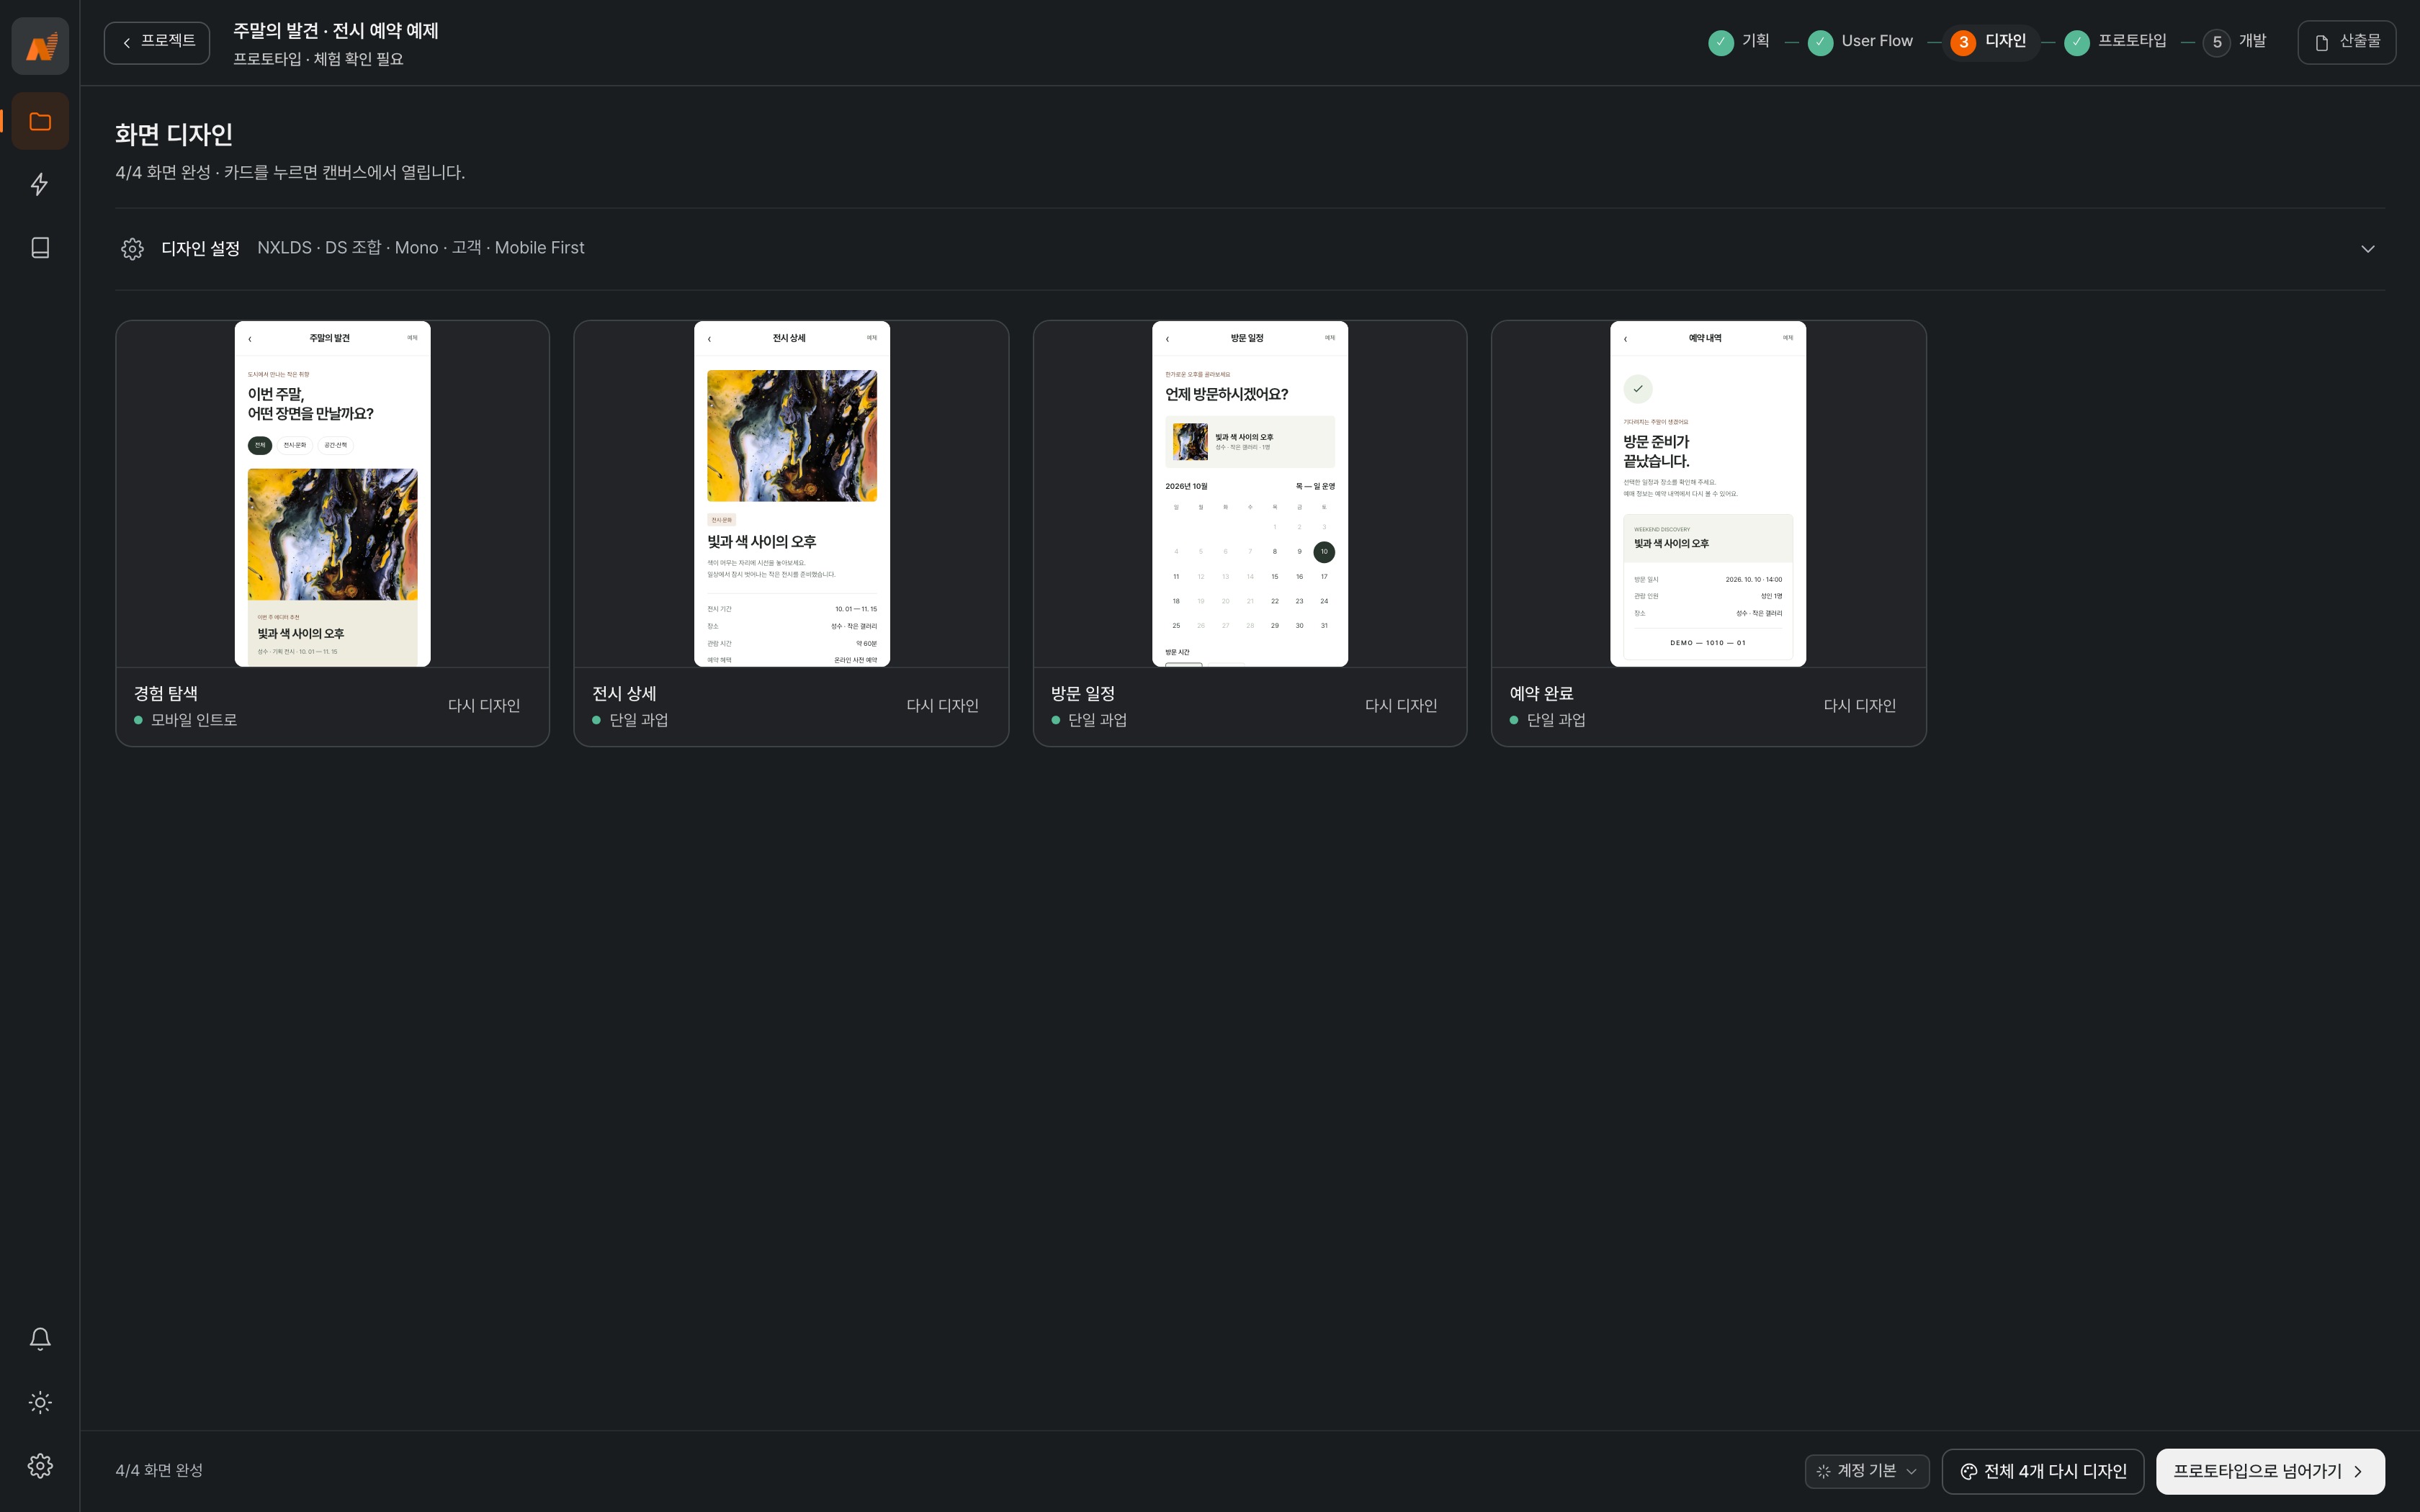Toggle the sun theme icon

(x=40, y=1402)
